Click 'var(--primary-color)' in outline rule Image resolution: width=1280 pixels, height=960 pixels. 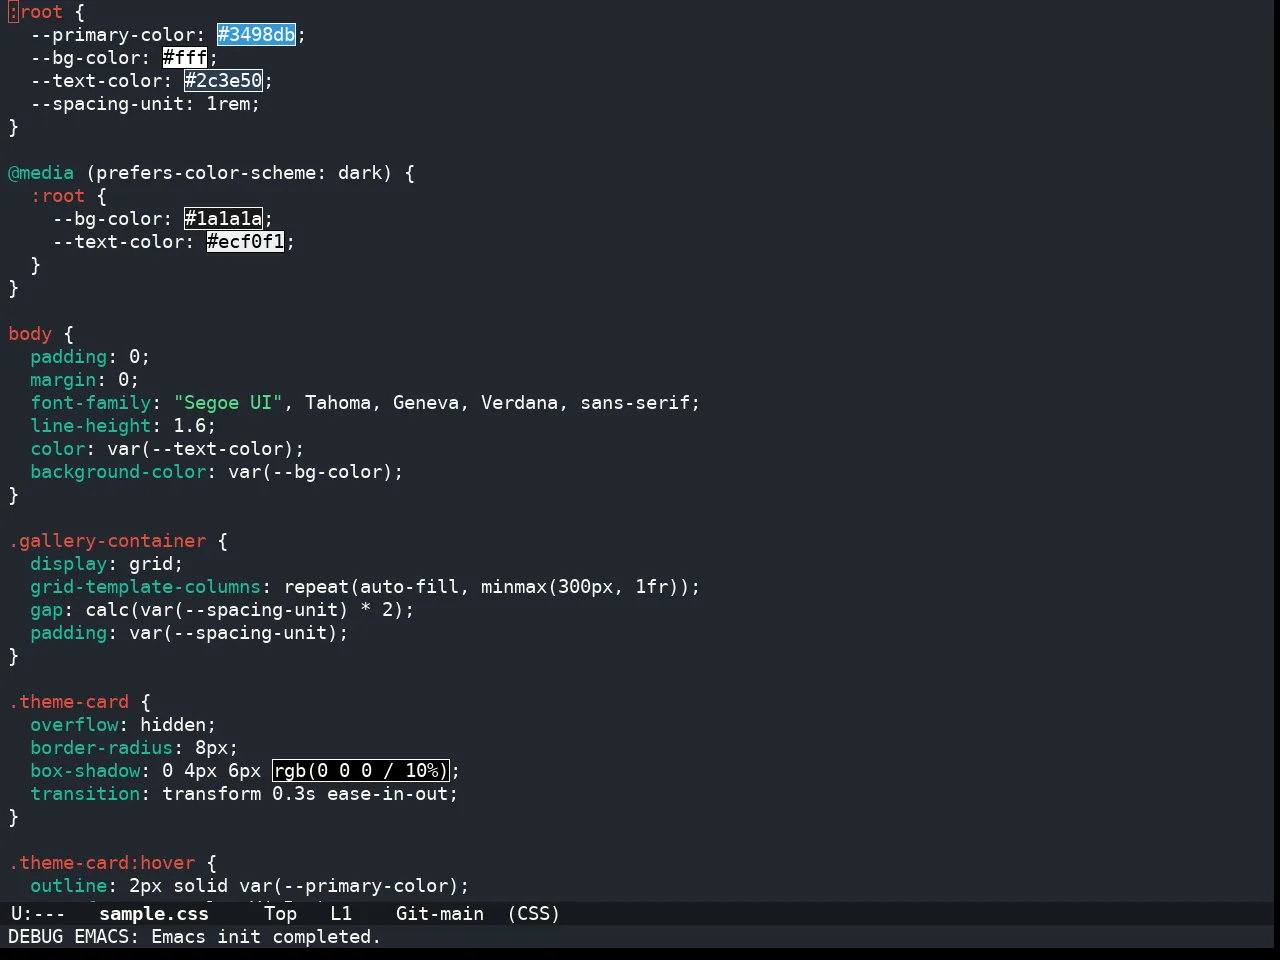[x=350, y=886]
